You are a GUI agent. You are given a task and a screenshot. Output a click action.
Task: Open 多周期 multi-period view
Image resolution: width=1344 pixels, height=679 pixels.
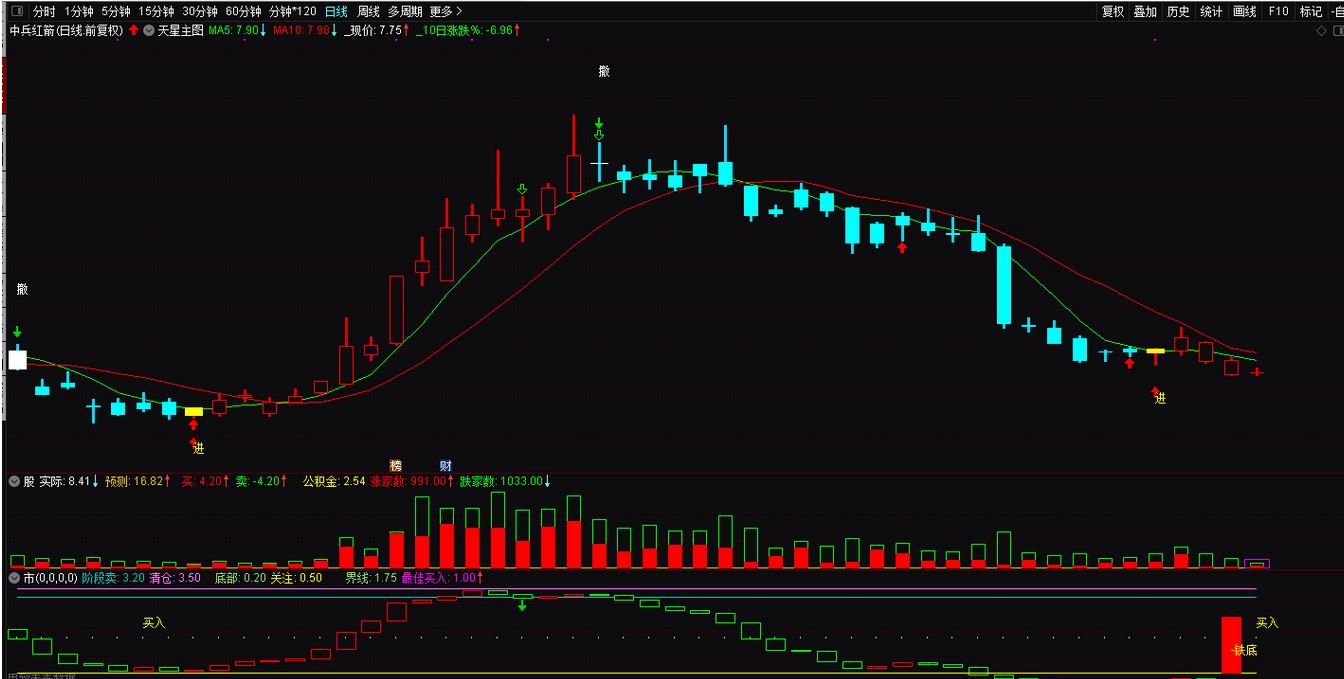pyautogui.click(x=405, y=12)
